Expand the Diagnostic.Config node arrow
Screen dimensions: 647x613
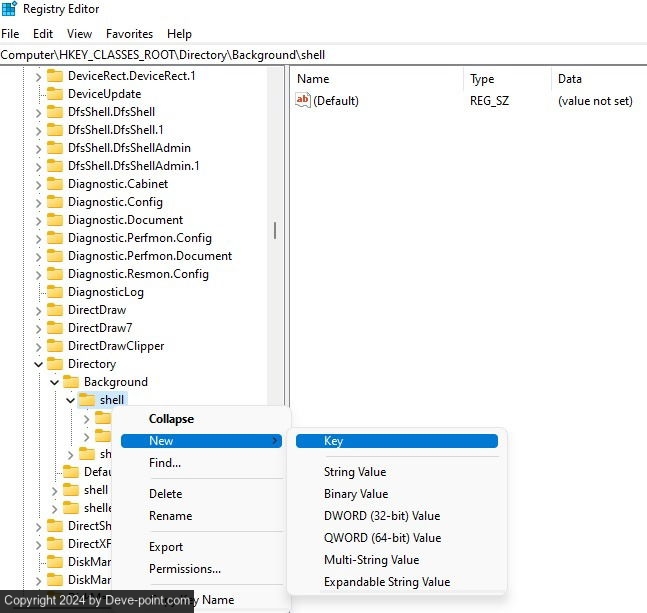[39, 202]
